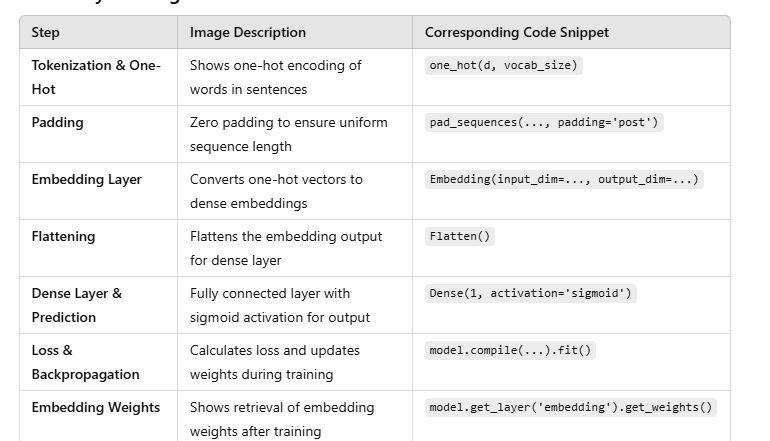Click 'Converts one-hot vectors to dense embeddings' description
This screenshot has height=441, width=770.
(x=276, y=191)
